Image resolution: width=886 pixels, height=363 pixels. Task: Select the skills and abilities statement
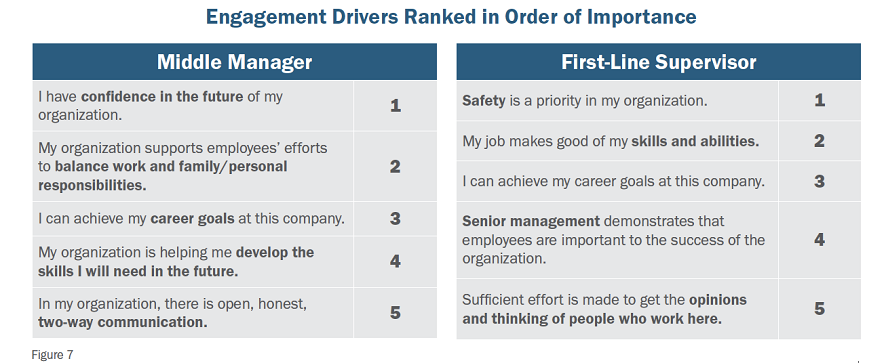pos(611,141)
